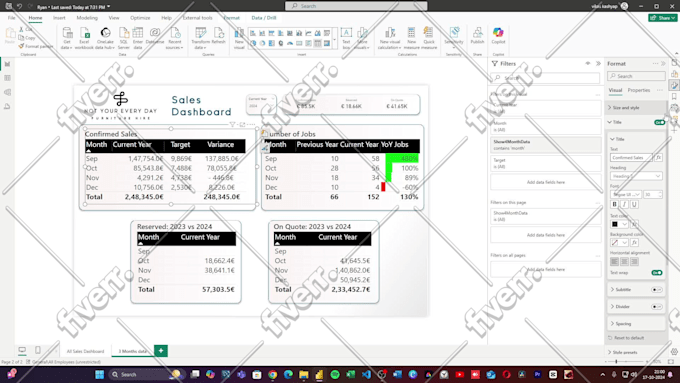
Task: Open the text color swatch picker
Action: click(619, 224)
